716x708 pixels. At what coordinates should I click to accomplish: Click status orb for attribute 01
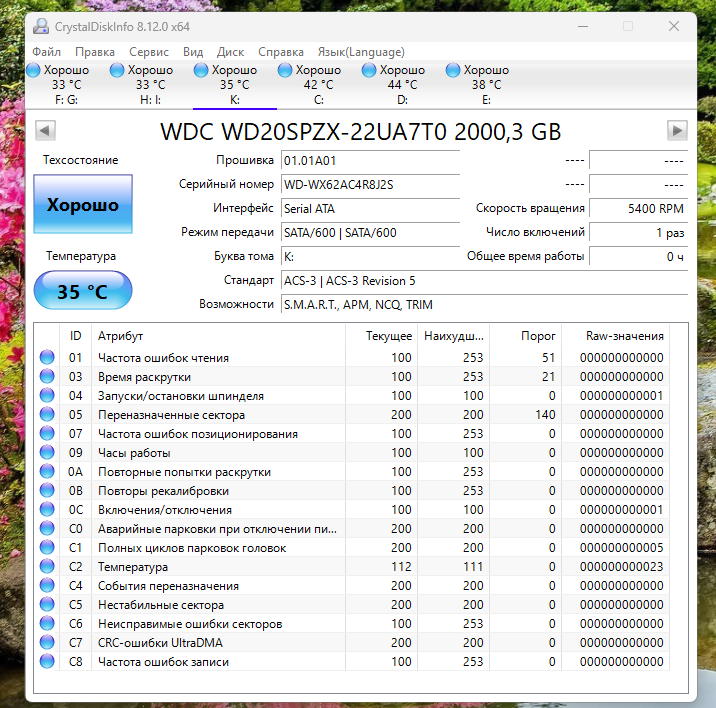point(47,357)
